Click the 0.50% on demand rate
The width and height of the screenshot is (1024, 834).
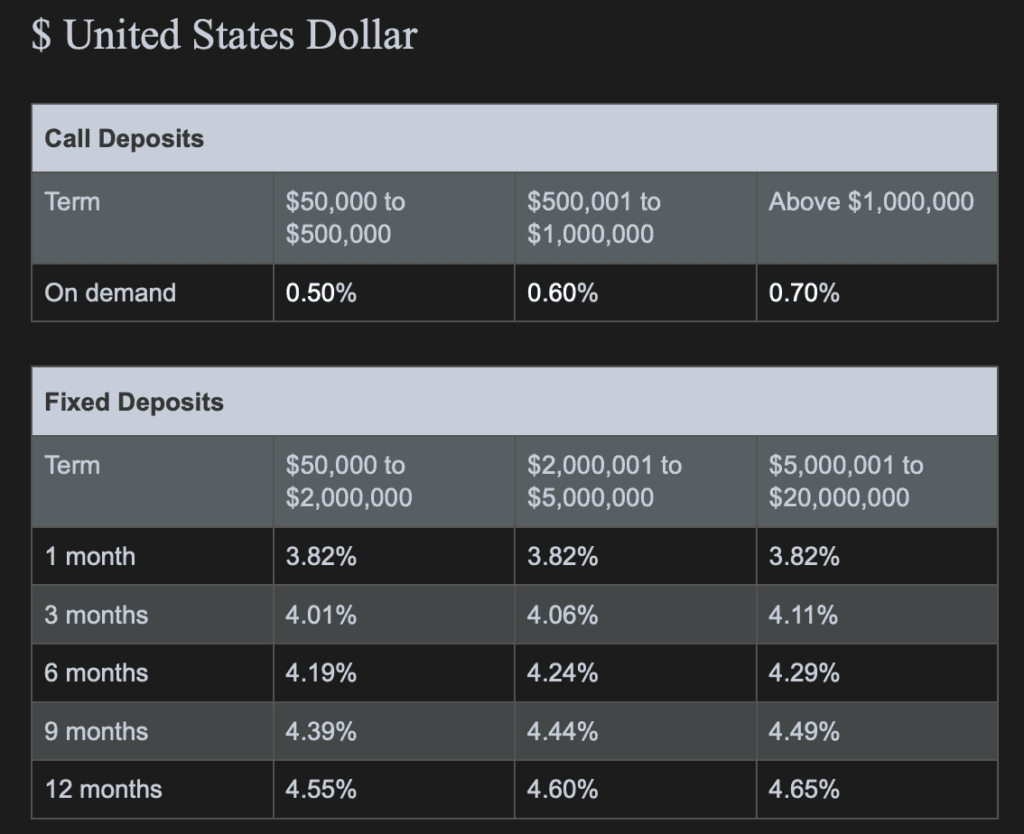321,293
